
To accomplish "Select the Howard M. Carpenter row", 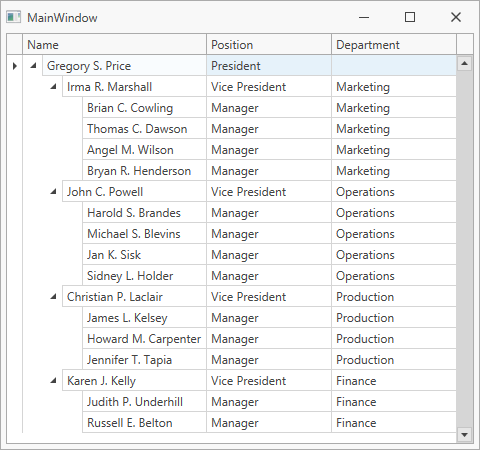I will (269, 339).
